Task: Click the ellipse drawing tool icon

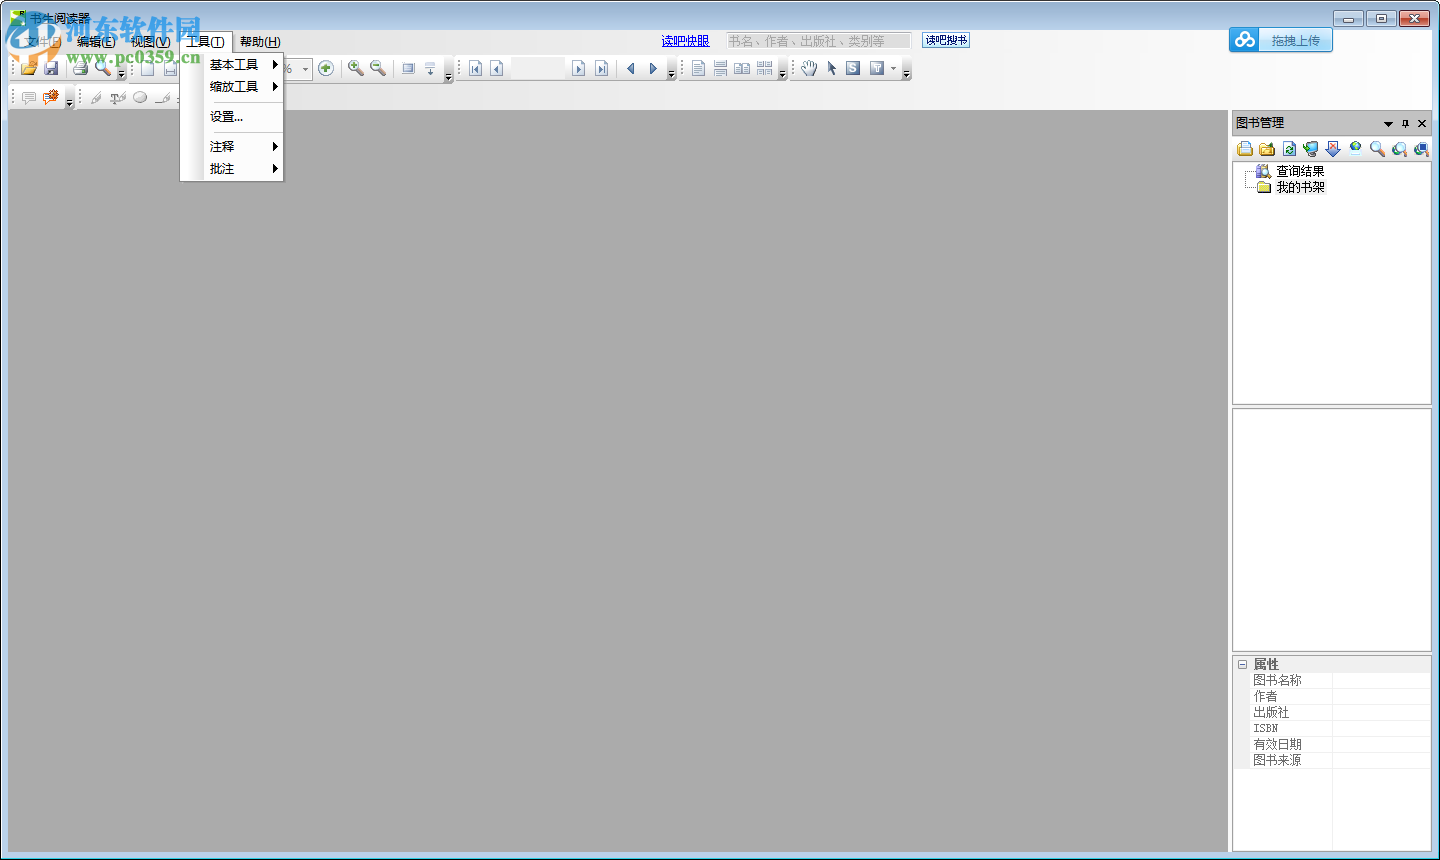Action: pyautogui.click(x=140, y=97)
